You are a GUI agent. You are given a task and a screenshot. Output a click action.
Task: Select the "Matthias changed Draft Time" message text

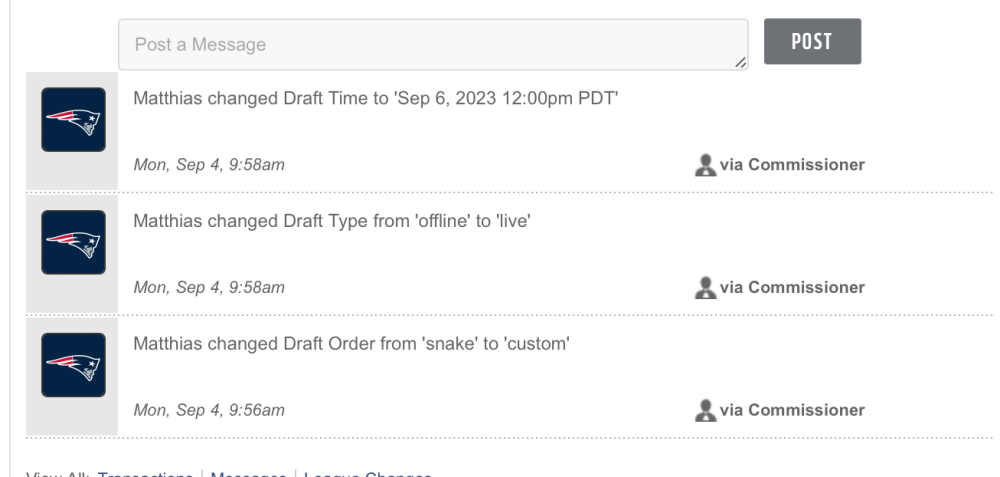376,99
